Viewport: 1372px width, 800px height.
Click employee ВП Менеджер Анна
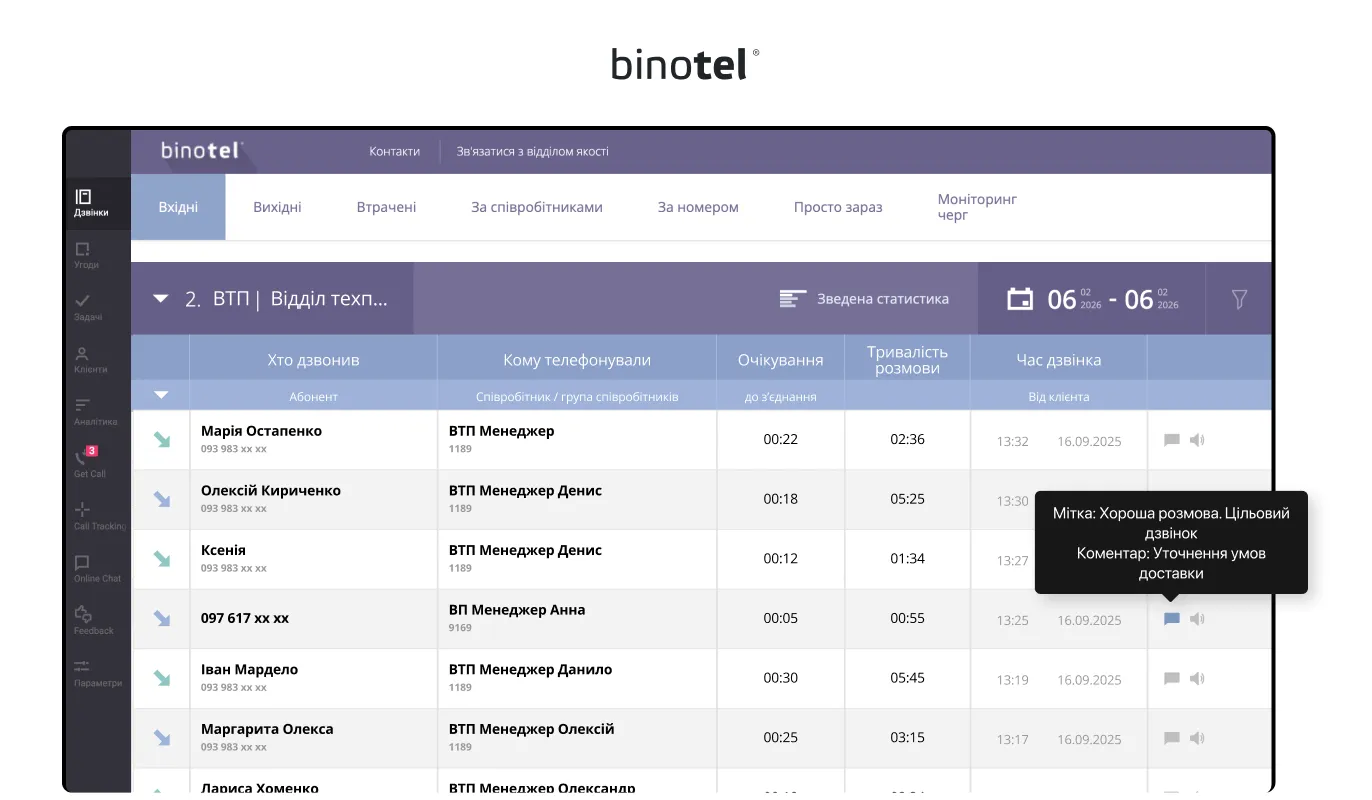tap(517, 610)
